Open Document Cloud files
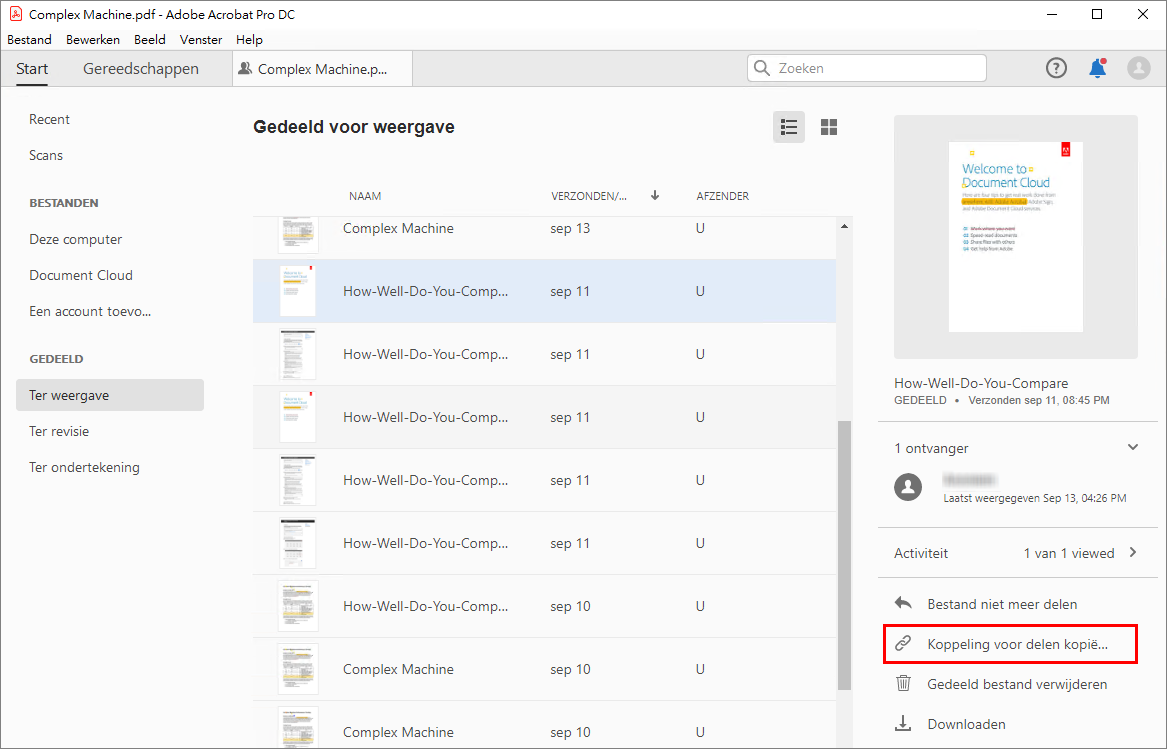Screen dimensions: 1167x749 (x=81, y=275)
